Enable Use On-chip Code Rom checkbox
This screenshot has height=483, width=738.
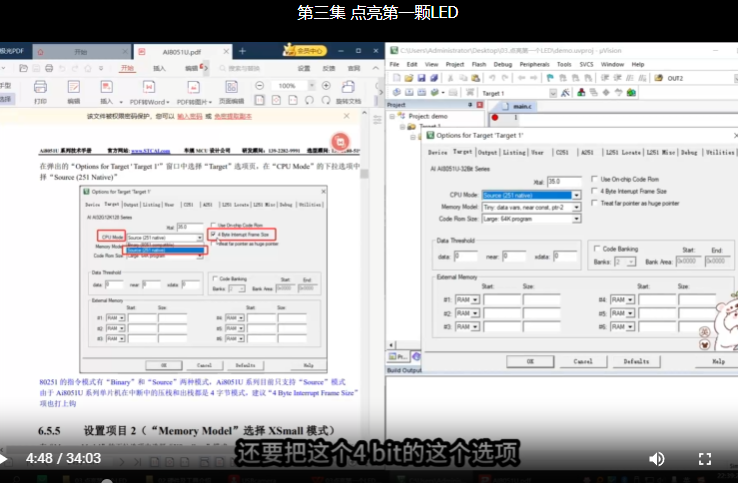pos(594,179)
